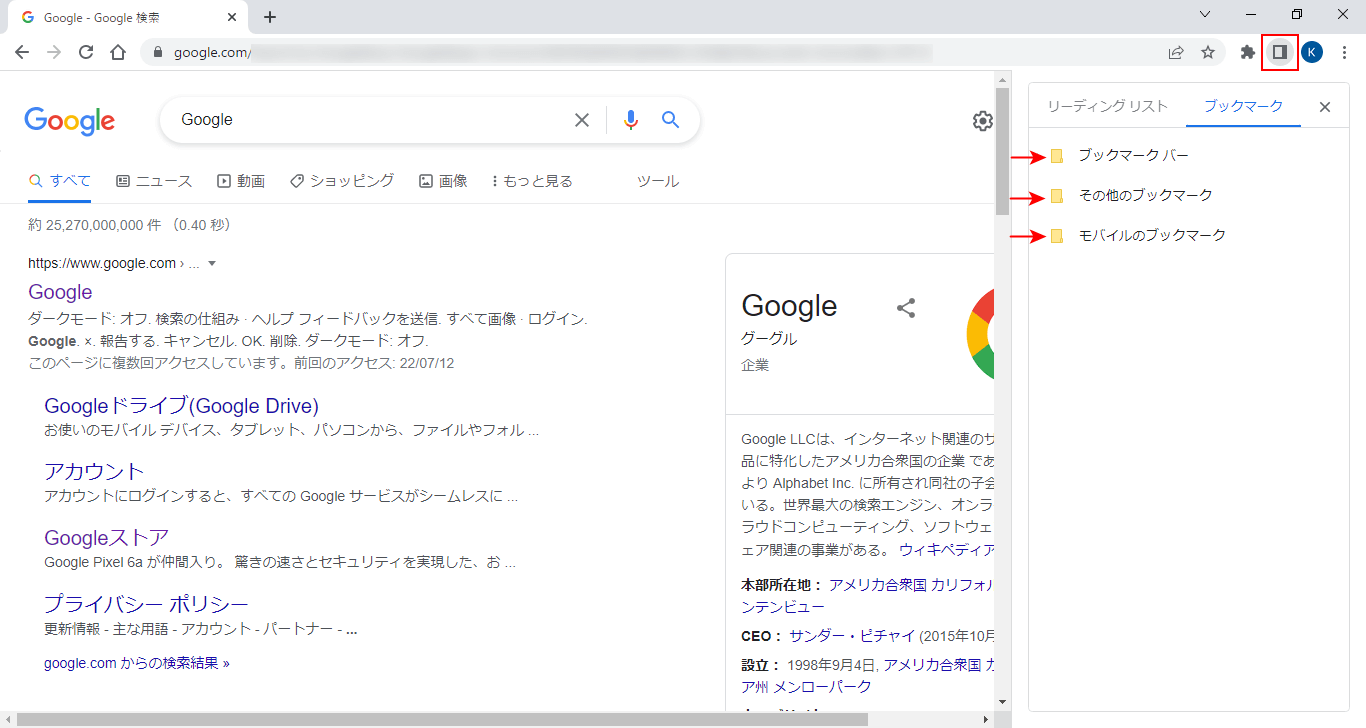This screenshot has width=1366, height=728.
Task: Open the tab search chevron
Action: point(1205,14)
